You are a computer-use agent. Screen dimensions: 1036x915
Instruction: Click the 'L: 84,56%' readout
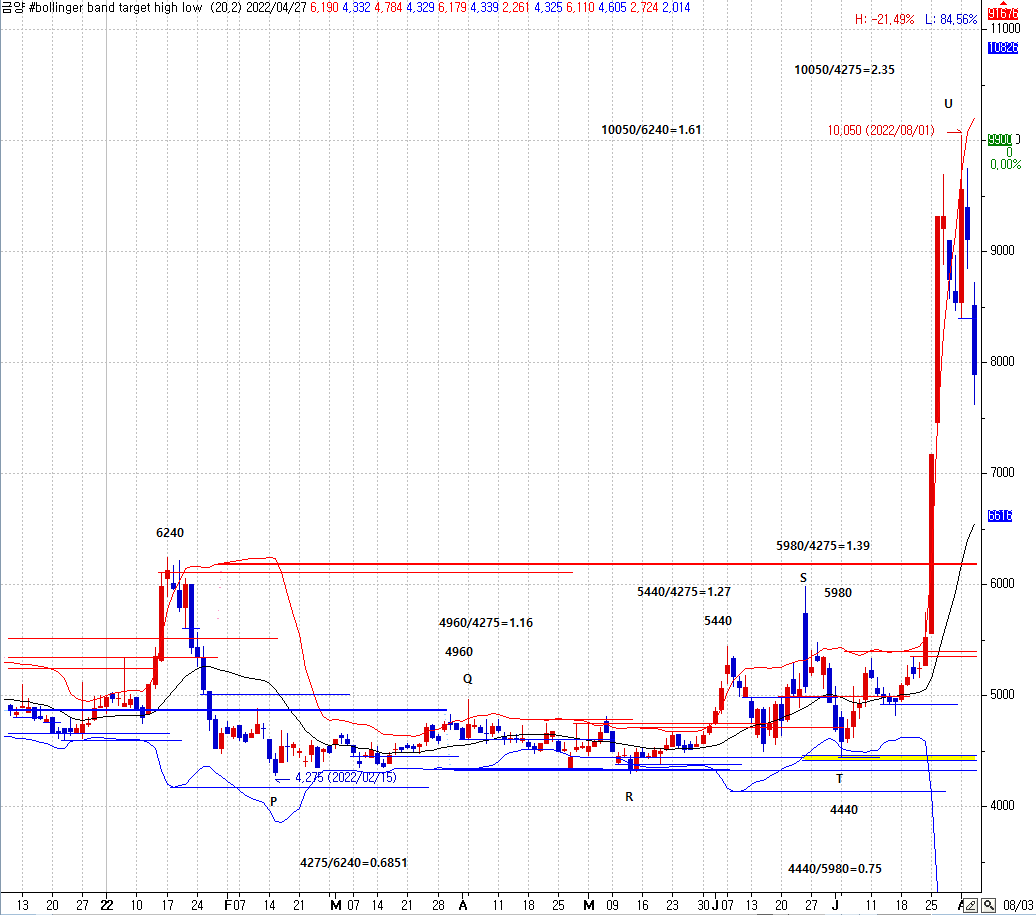tap(951, 20)
